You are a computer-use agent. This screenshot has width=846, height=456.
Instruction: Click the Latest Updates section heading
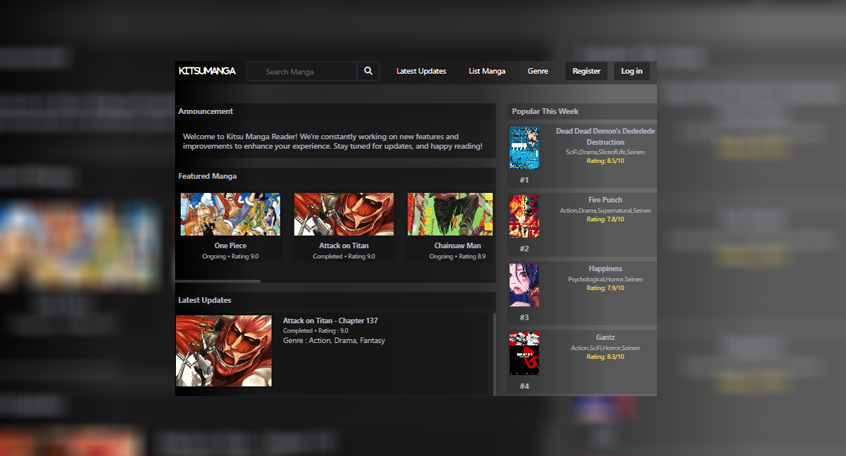204,300
